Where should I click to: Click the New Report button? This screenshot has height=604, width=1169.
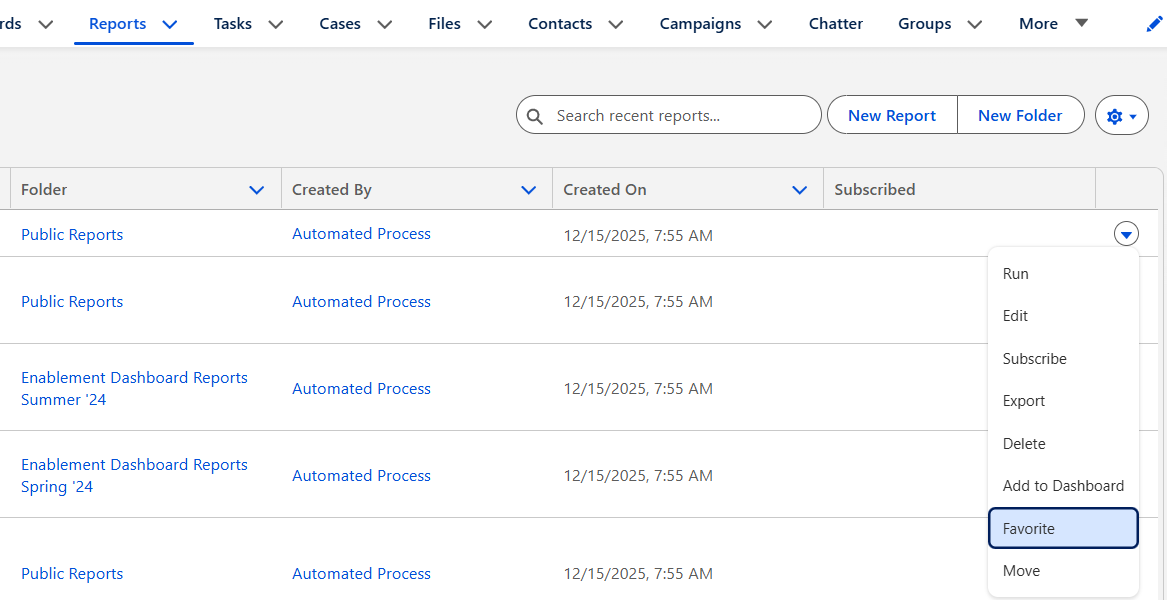click(891, 116)
